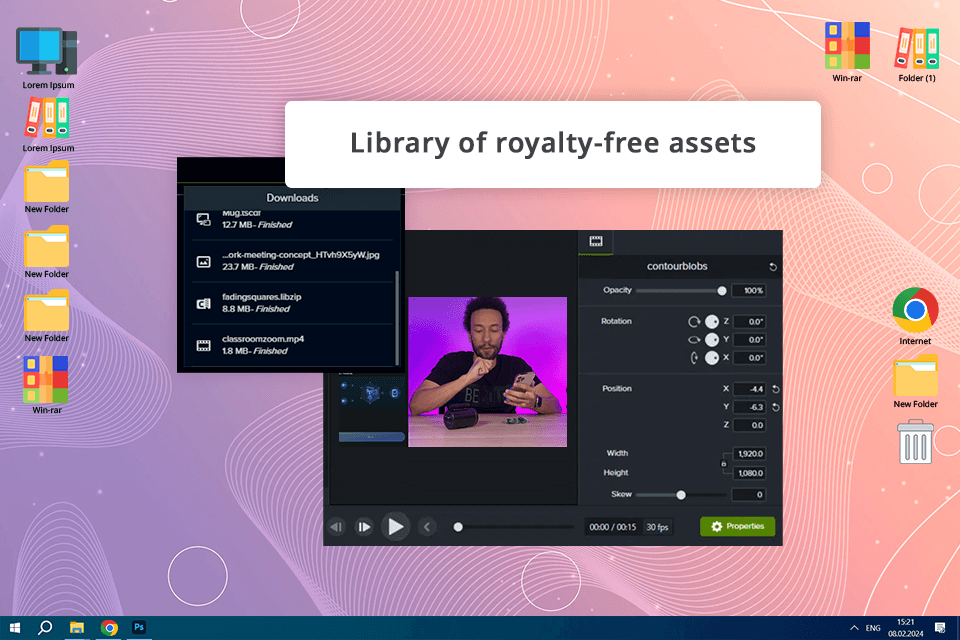Click the previous marker chevron button
960x640 pixels.
427,527
